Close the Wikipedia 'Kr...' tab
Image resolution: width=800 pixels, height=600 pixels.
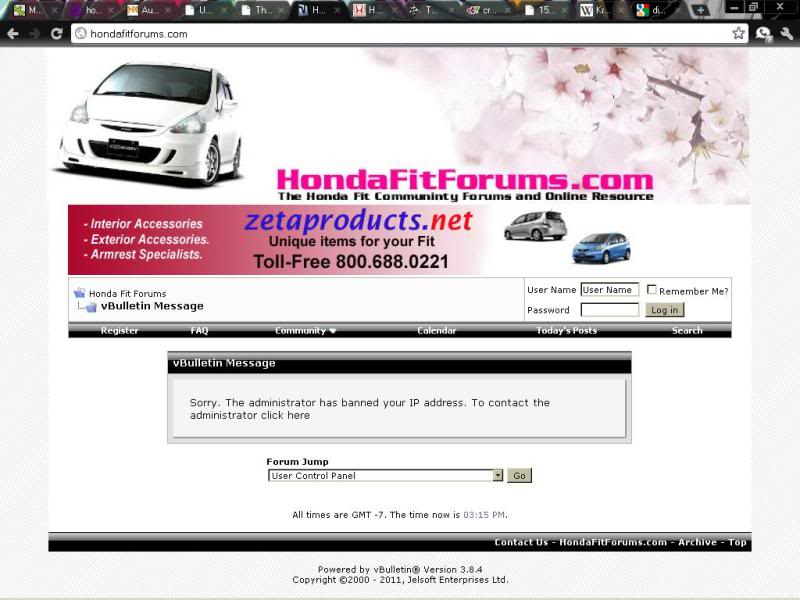[x=621, y=10]
